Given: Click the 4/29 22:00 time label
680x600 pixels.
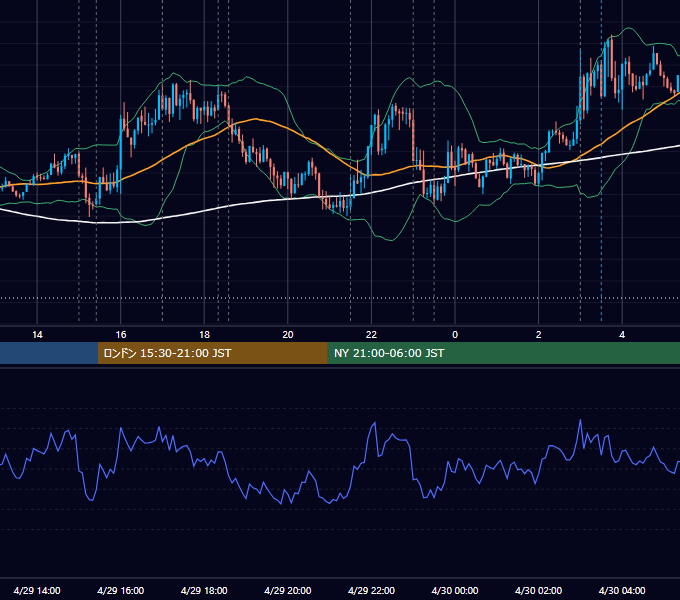Looking at the screenshot, I should 371,590.
